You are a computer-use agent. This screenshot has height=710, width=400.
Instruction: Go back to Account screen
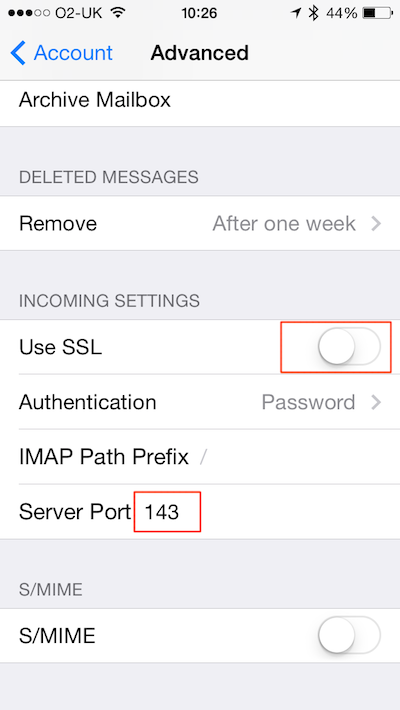coord(62,53)
